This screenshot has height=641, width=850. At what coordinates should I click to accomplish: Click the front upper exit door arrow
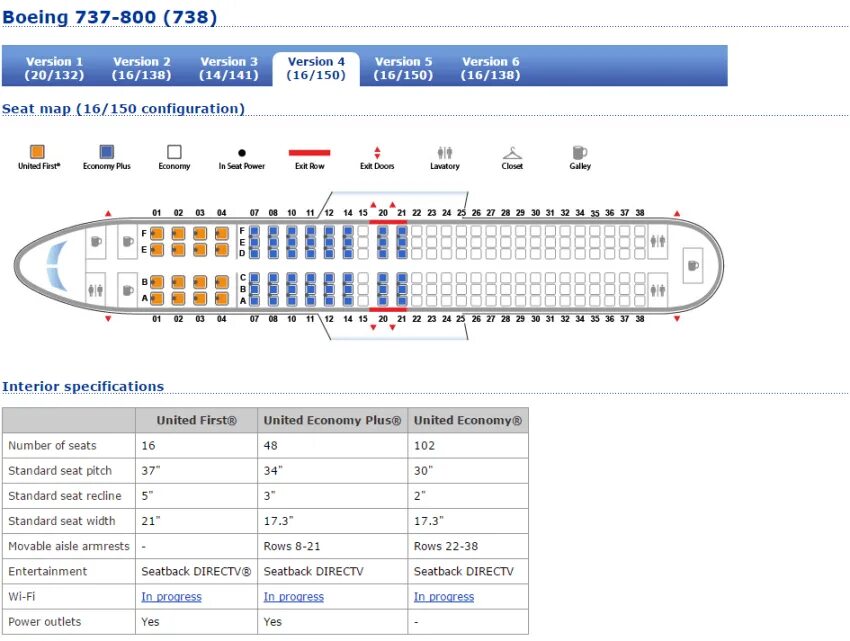[108, 214]
